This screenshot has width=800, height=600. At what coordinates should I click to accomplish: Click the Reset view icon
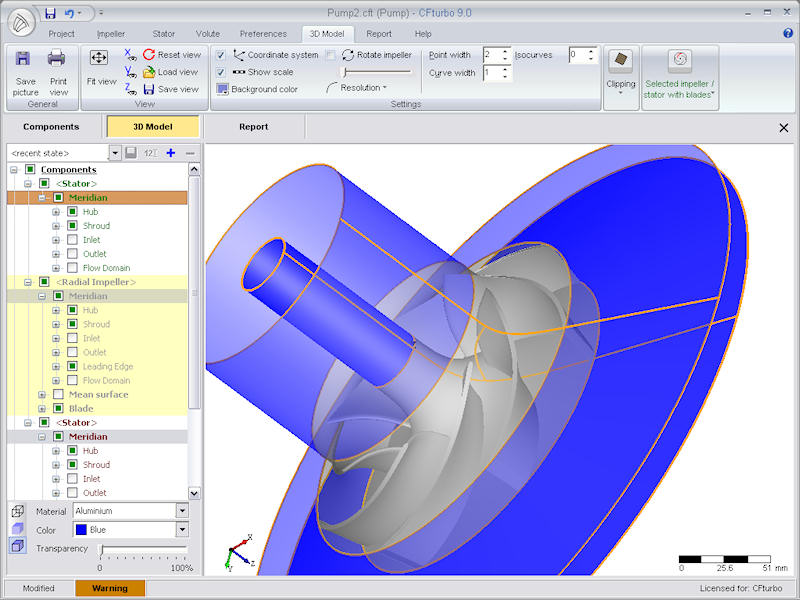[x=149, y=55]
